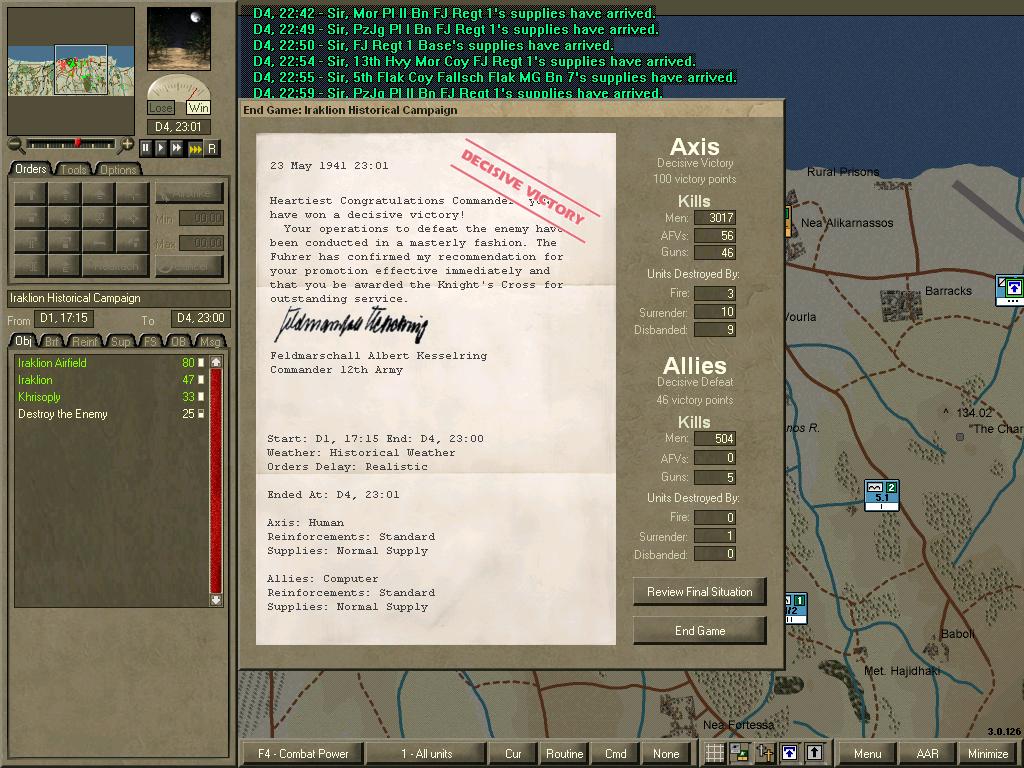The image size is (1024, 768).
Task: Click the Iraklion Historical Campaign title field
Action: tap(119, 298)
